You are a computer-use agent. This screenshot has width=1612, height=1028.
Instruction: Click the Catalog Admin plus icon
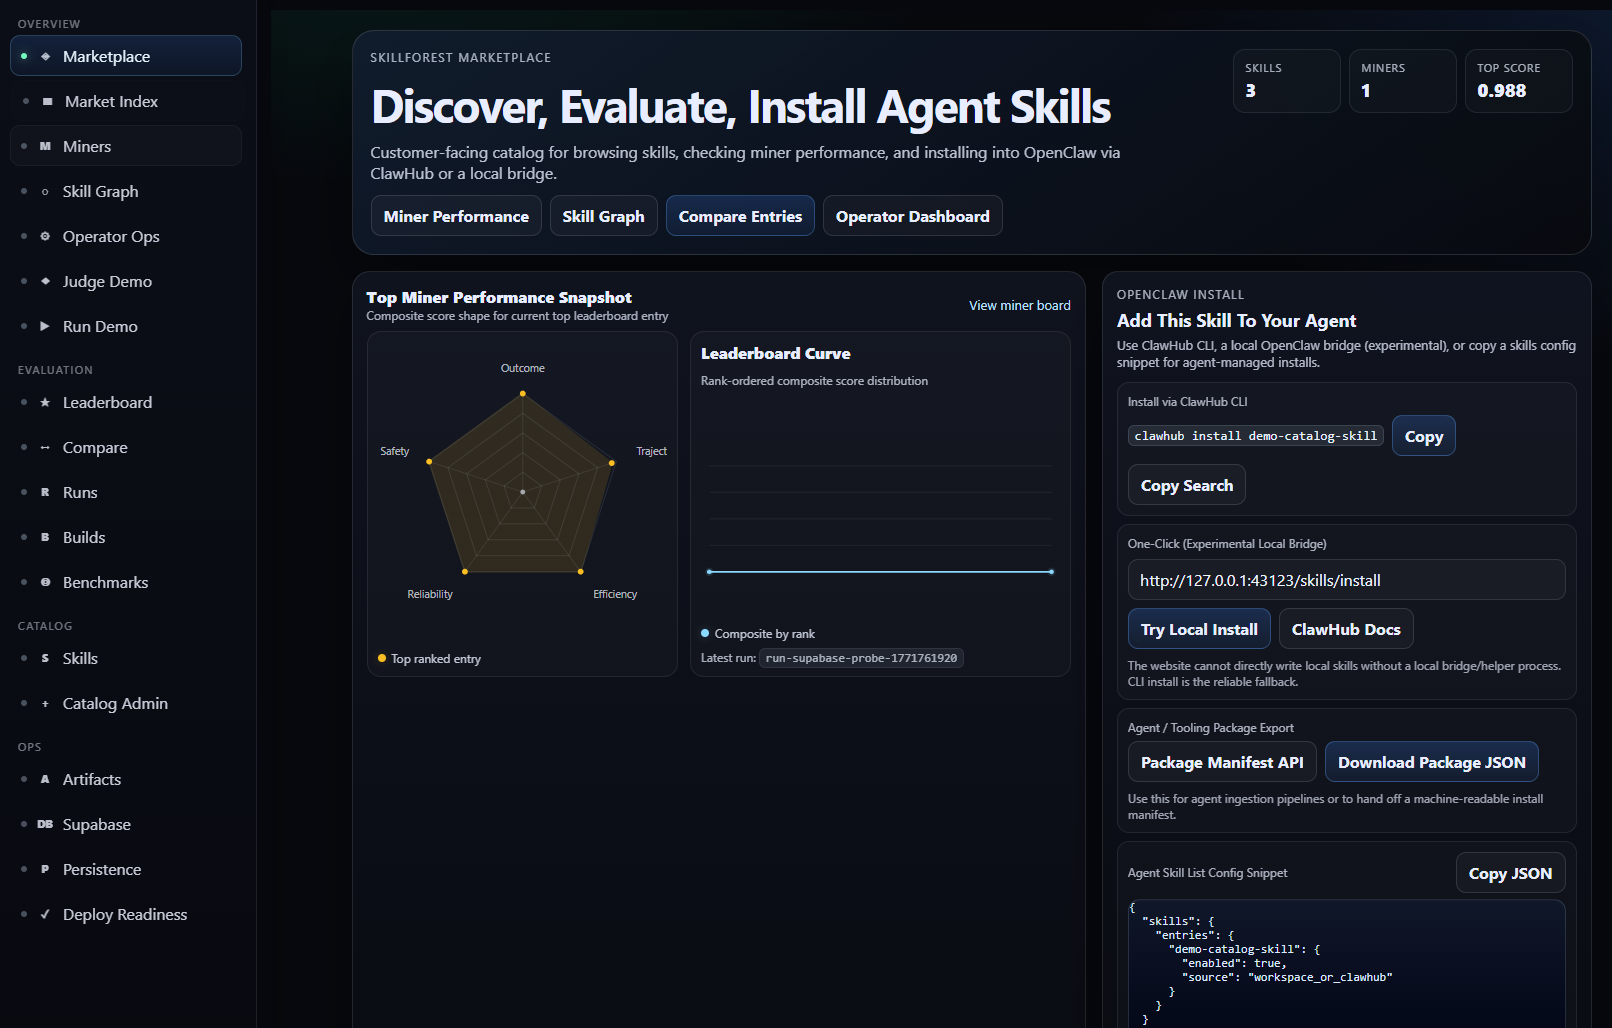(45, 703)
